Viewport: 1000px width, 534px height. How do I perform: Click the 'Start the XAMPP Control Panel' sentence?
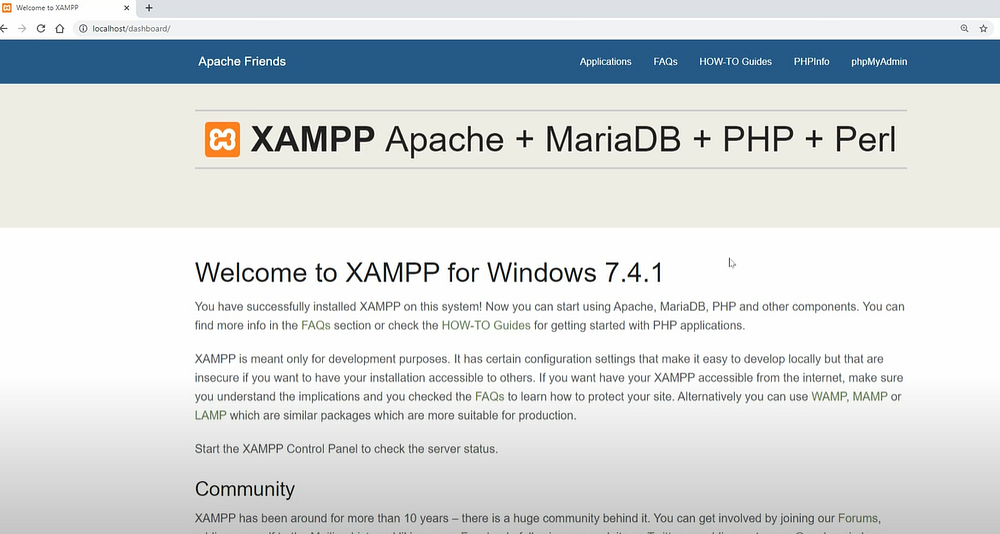[346, 449]
